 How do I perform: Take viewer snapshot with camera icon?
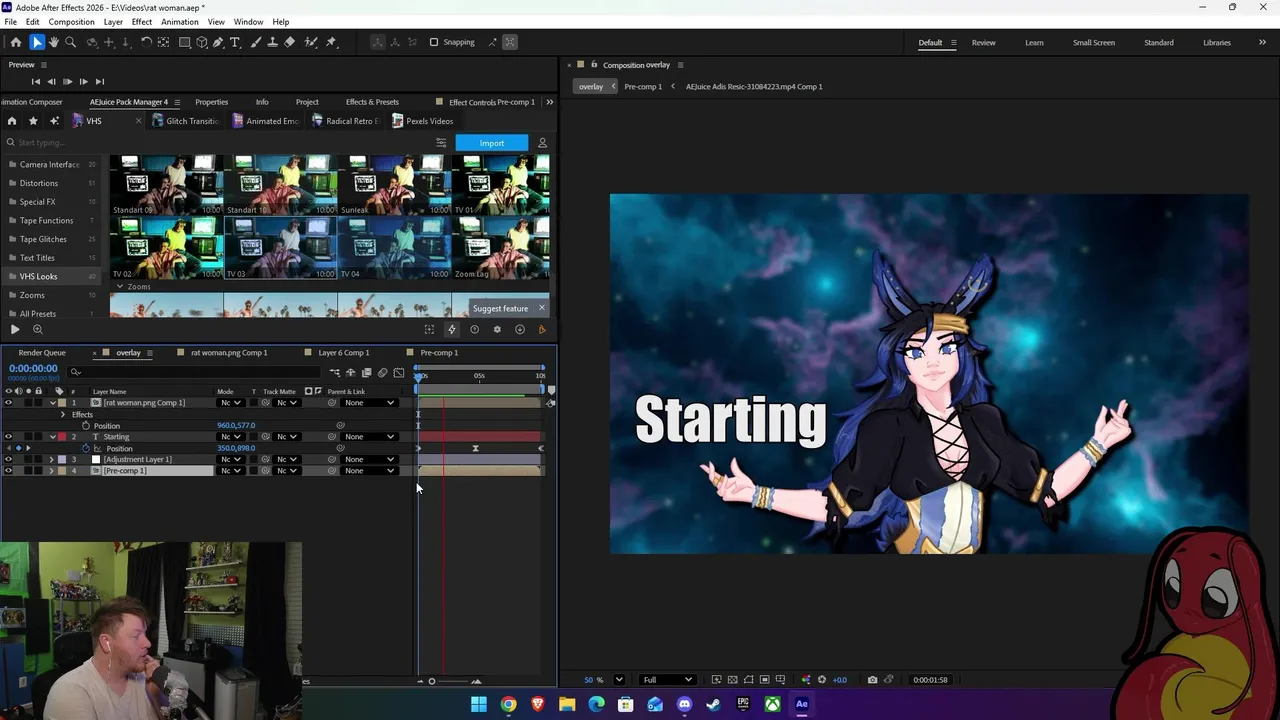(872, 680)
